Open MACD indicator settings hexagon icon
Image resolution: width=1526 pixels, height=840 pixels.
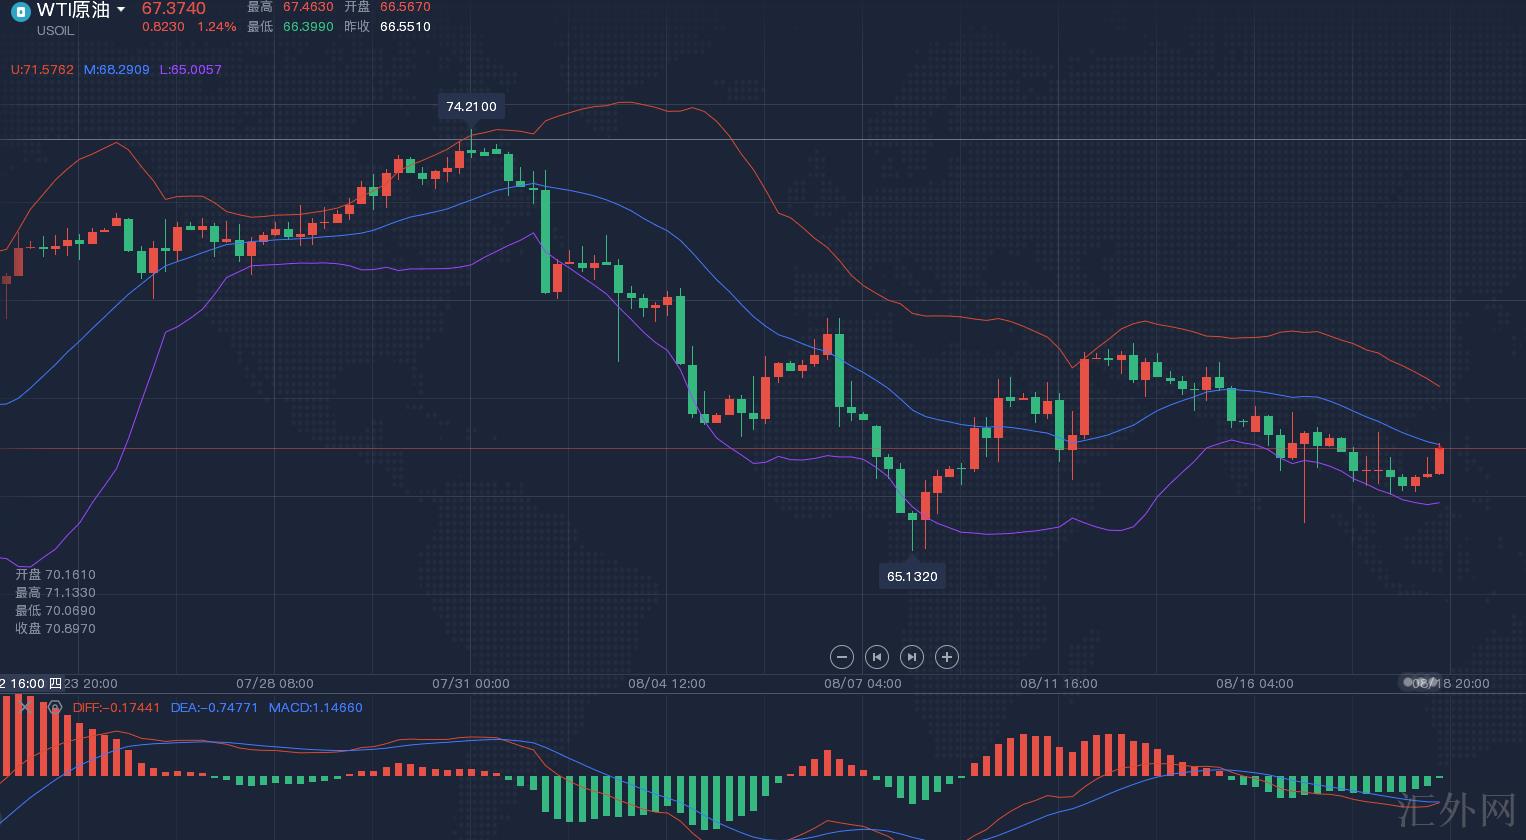pos(55,707)
